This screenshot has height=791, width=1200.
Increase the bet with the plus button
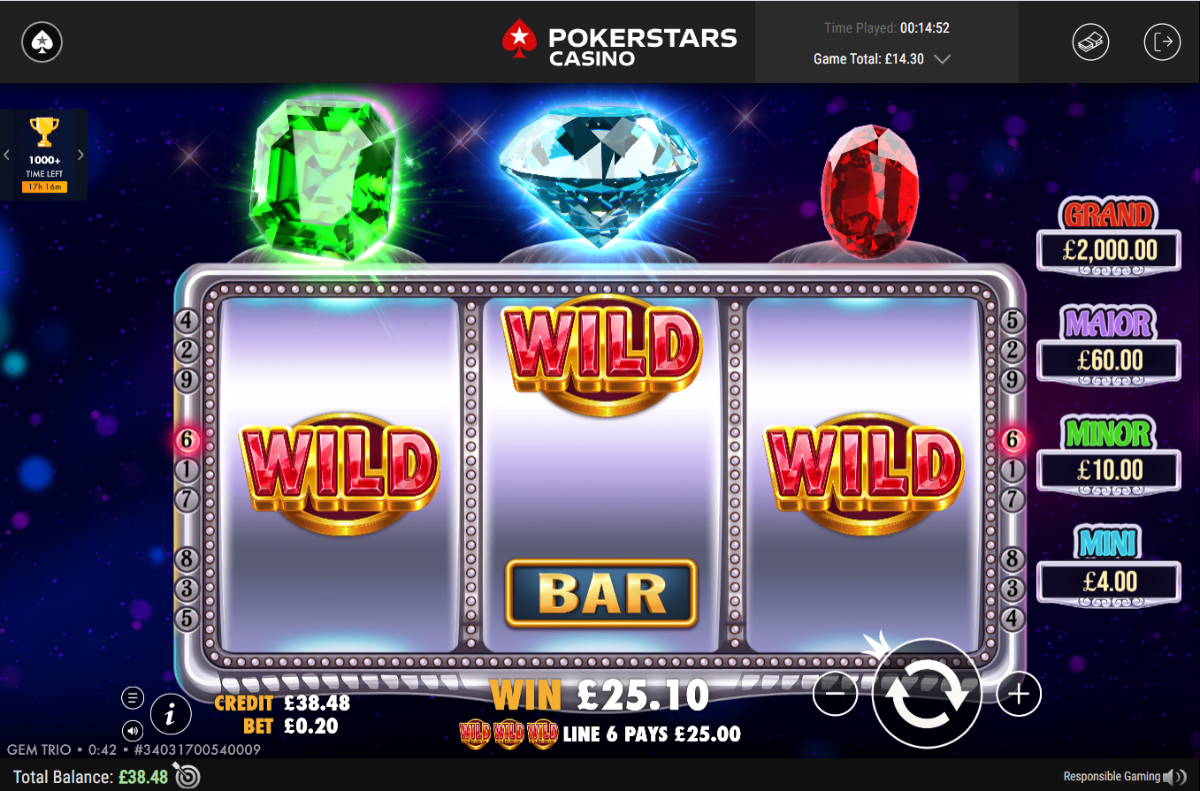tap(1019, 693)
